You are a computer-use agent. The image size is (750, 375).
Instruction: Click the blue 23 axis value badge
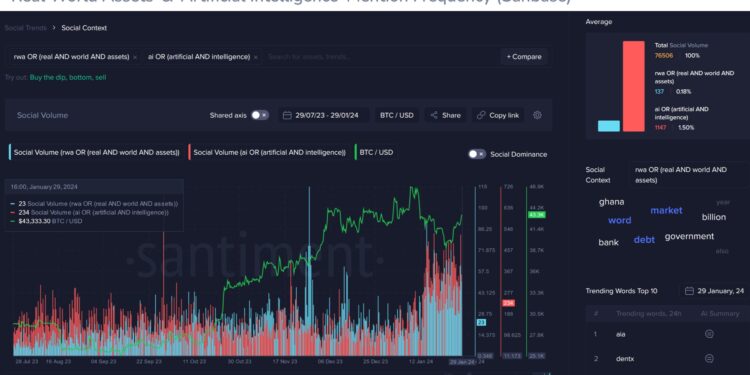point(481,322)
